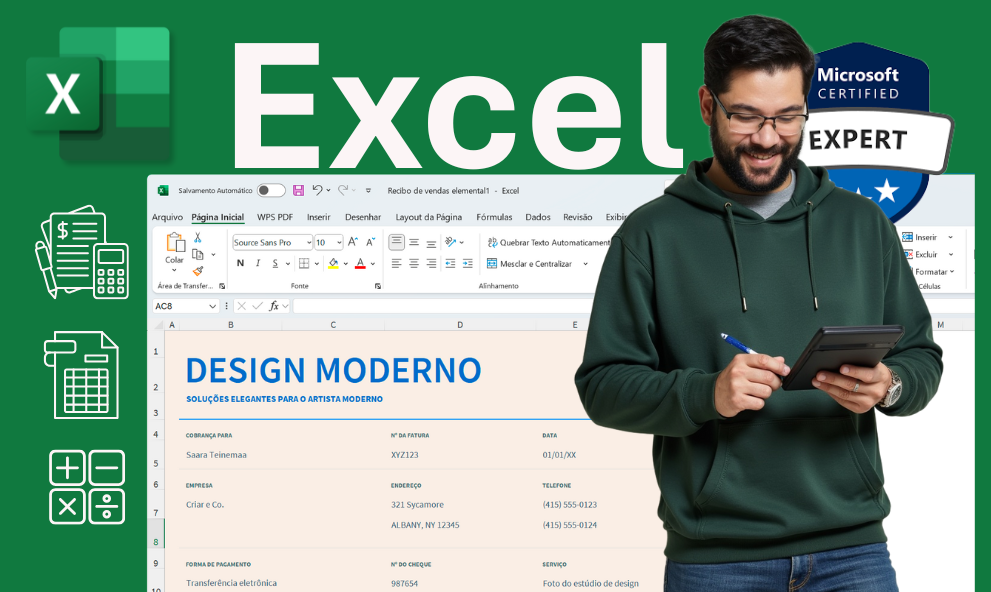The width and height of the screenshot is (991, 592).
Task: Click the Align Right icon
Action: (431, 263)
